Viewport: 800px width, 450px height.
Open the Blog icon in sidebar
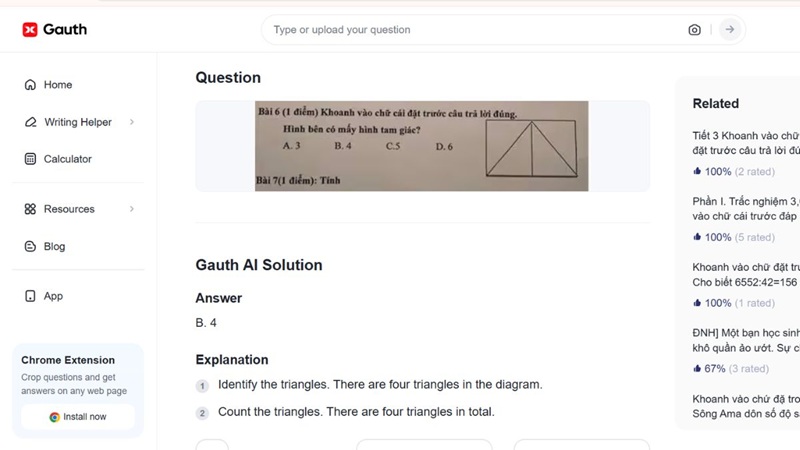pyautogui.click(x=30, y=246)
